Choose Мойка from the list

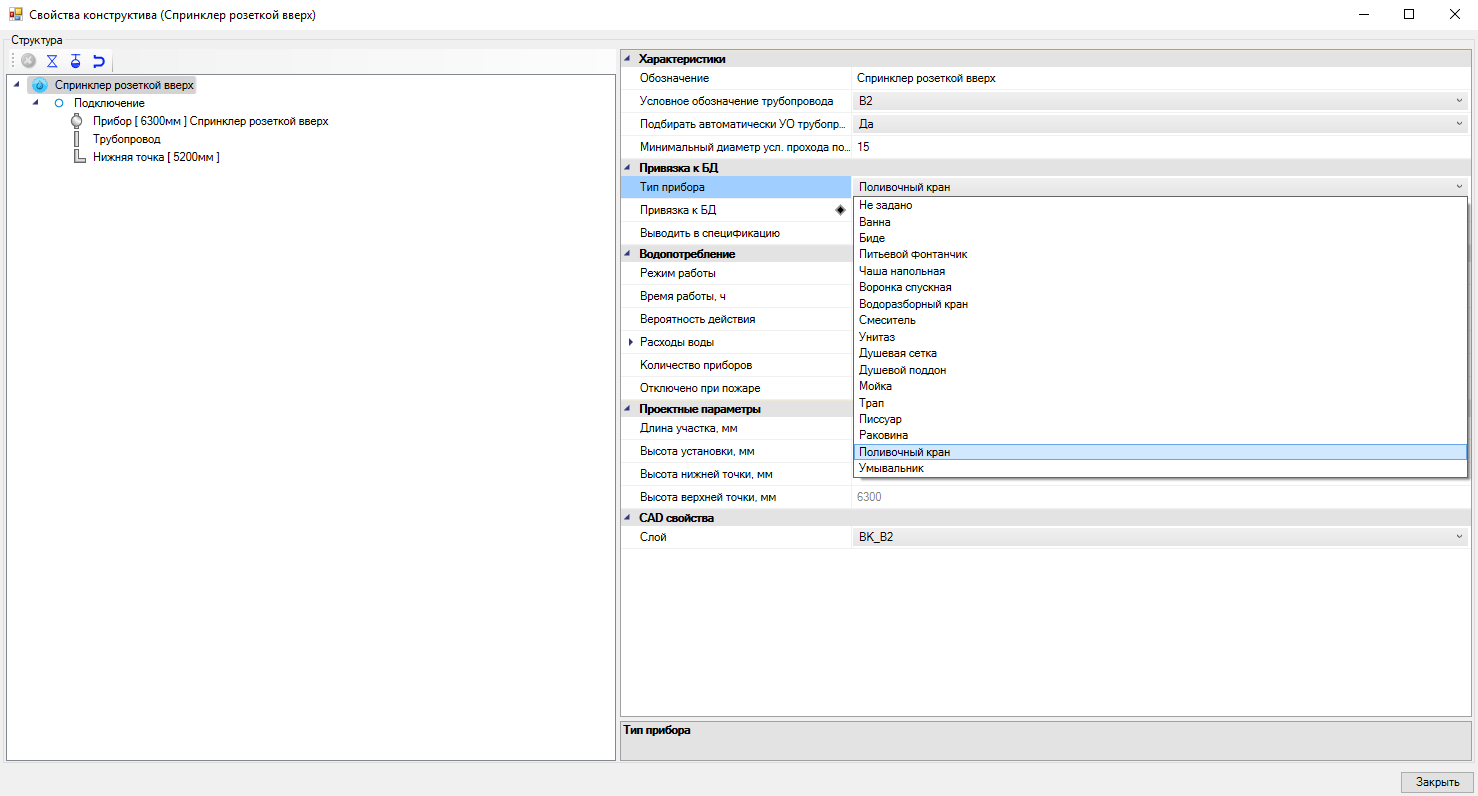(1160, 386)
